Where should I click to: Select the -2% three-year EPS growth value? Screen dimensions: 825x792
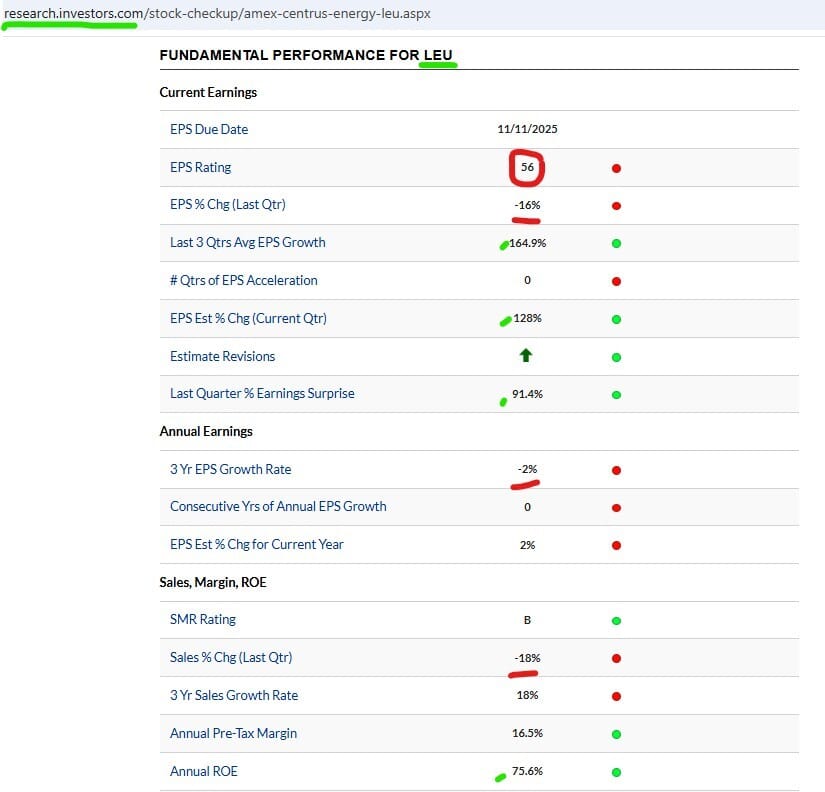click(x=527, y=469)
